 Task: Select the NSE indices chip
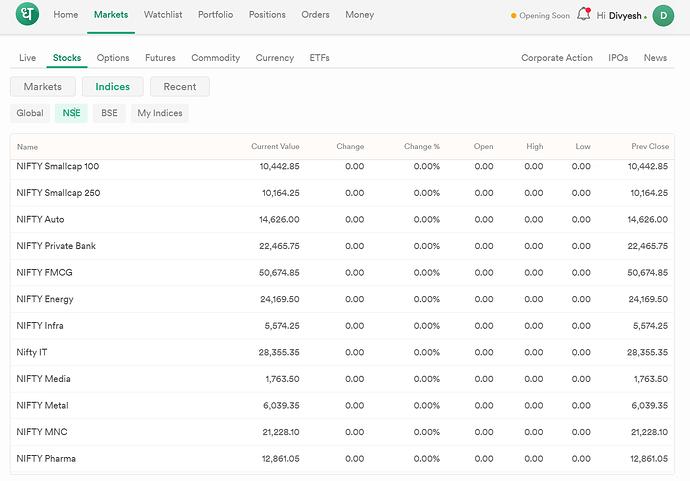click(71, 113)
